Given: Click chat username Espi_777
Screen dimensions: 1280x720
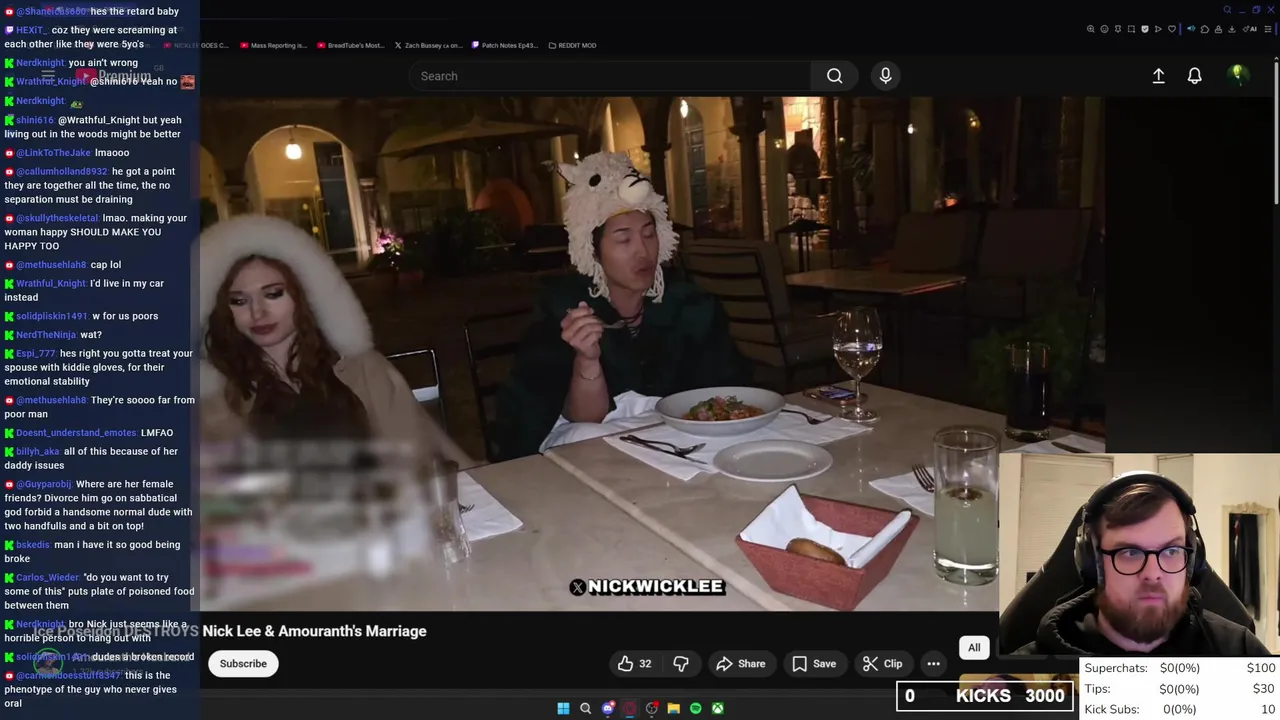Looking at the screenshot, I should coord(35,353).
